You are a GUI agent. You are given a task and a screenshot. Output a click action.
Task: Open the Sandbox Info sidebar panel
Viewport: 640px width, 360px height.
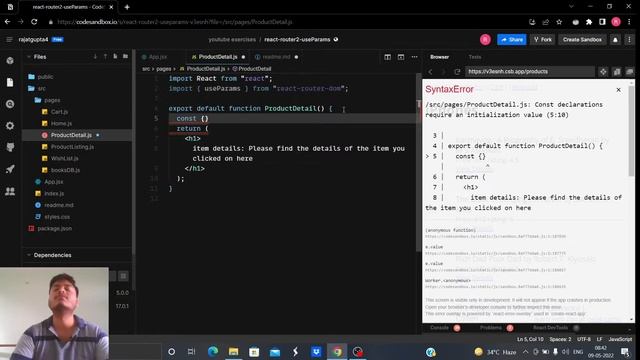[x=10, y=60]
